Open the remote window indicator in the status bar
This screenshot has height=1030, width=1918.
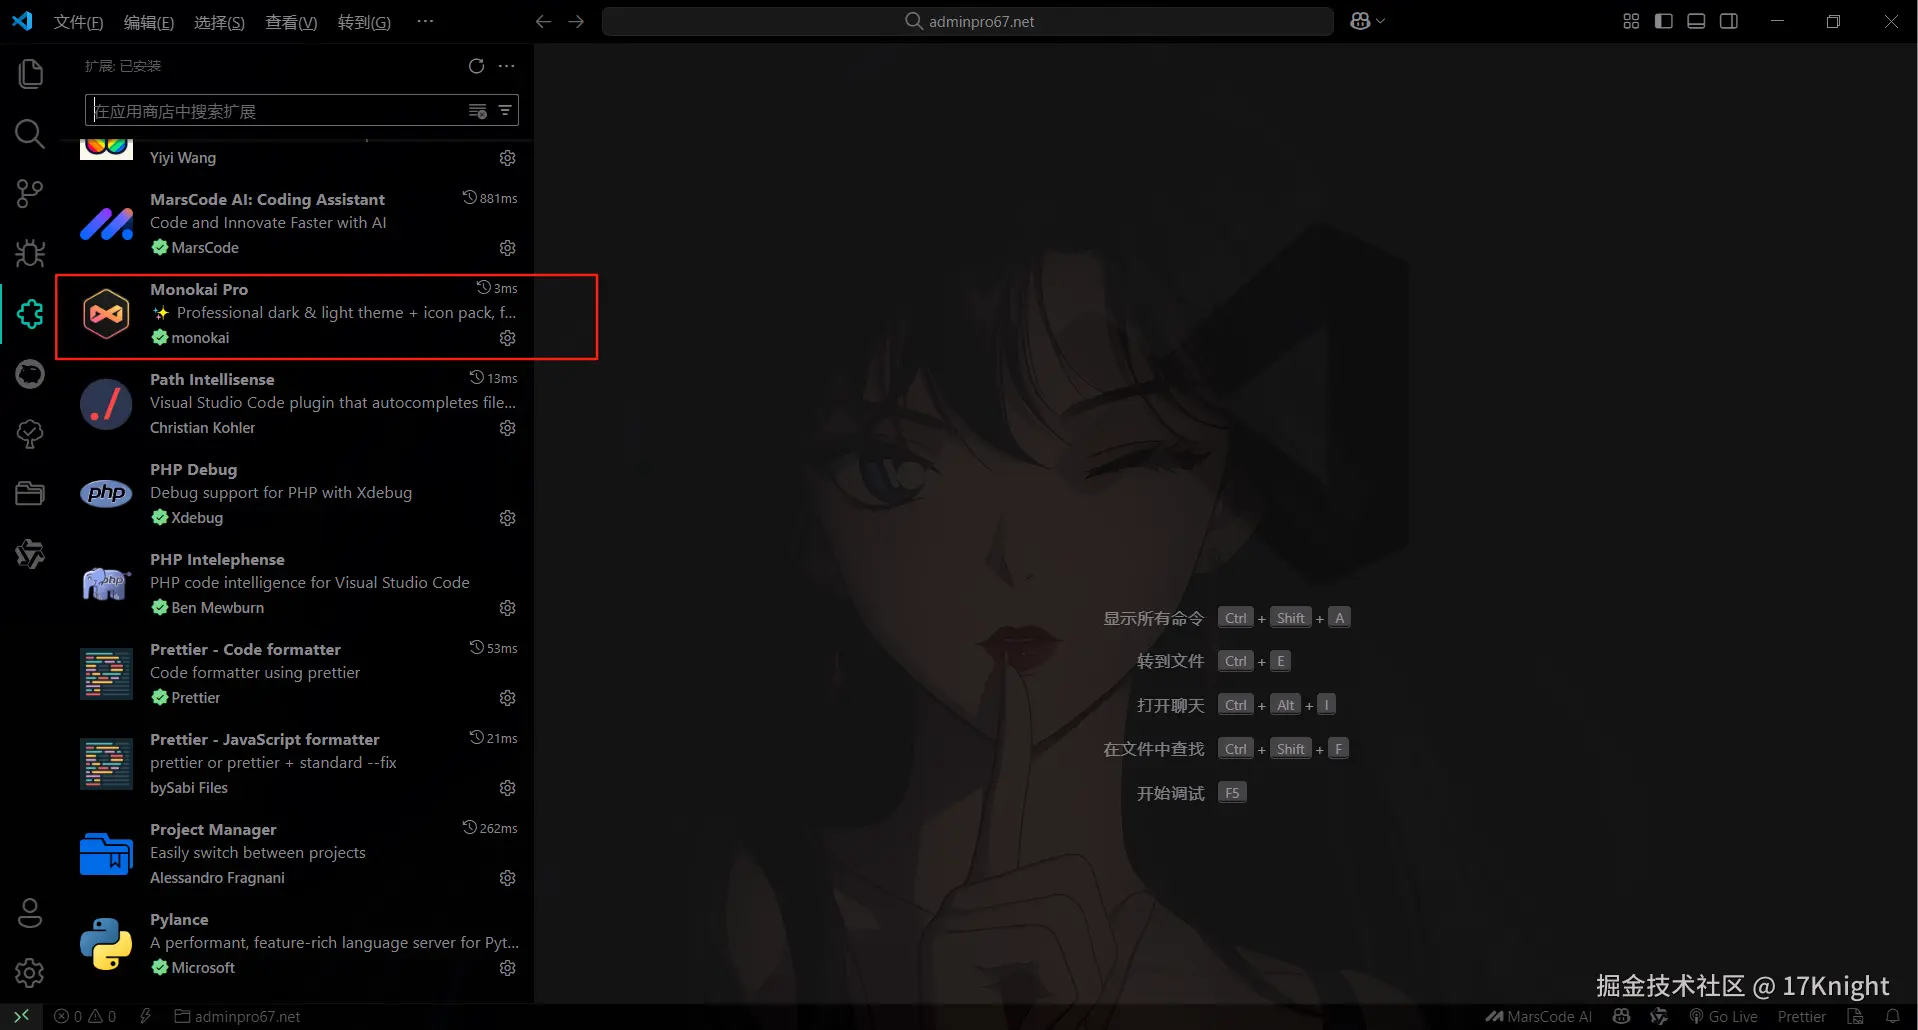coord(21,1016)
